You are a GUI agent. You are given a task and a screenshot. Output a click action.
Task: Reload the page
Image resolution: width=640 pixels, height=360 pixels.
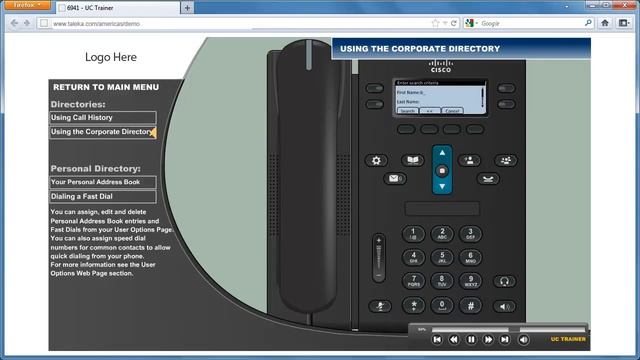(453, 23)
